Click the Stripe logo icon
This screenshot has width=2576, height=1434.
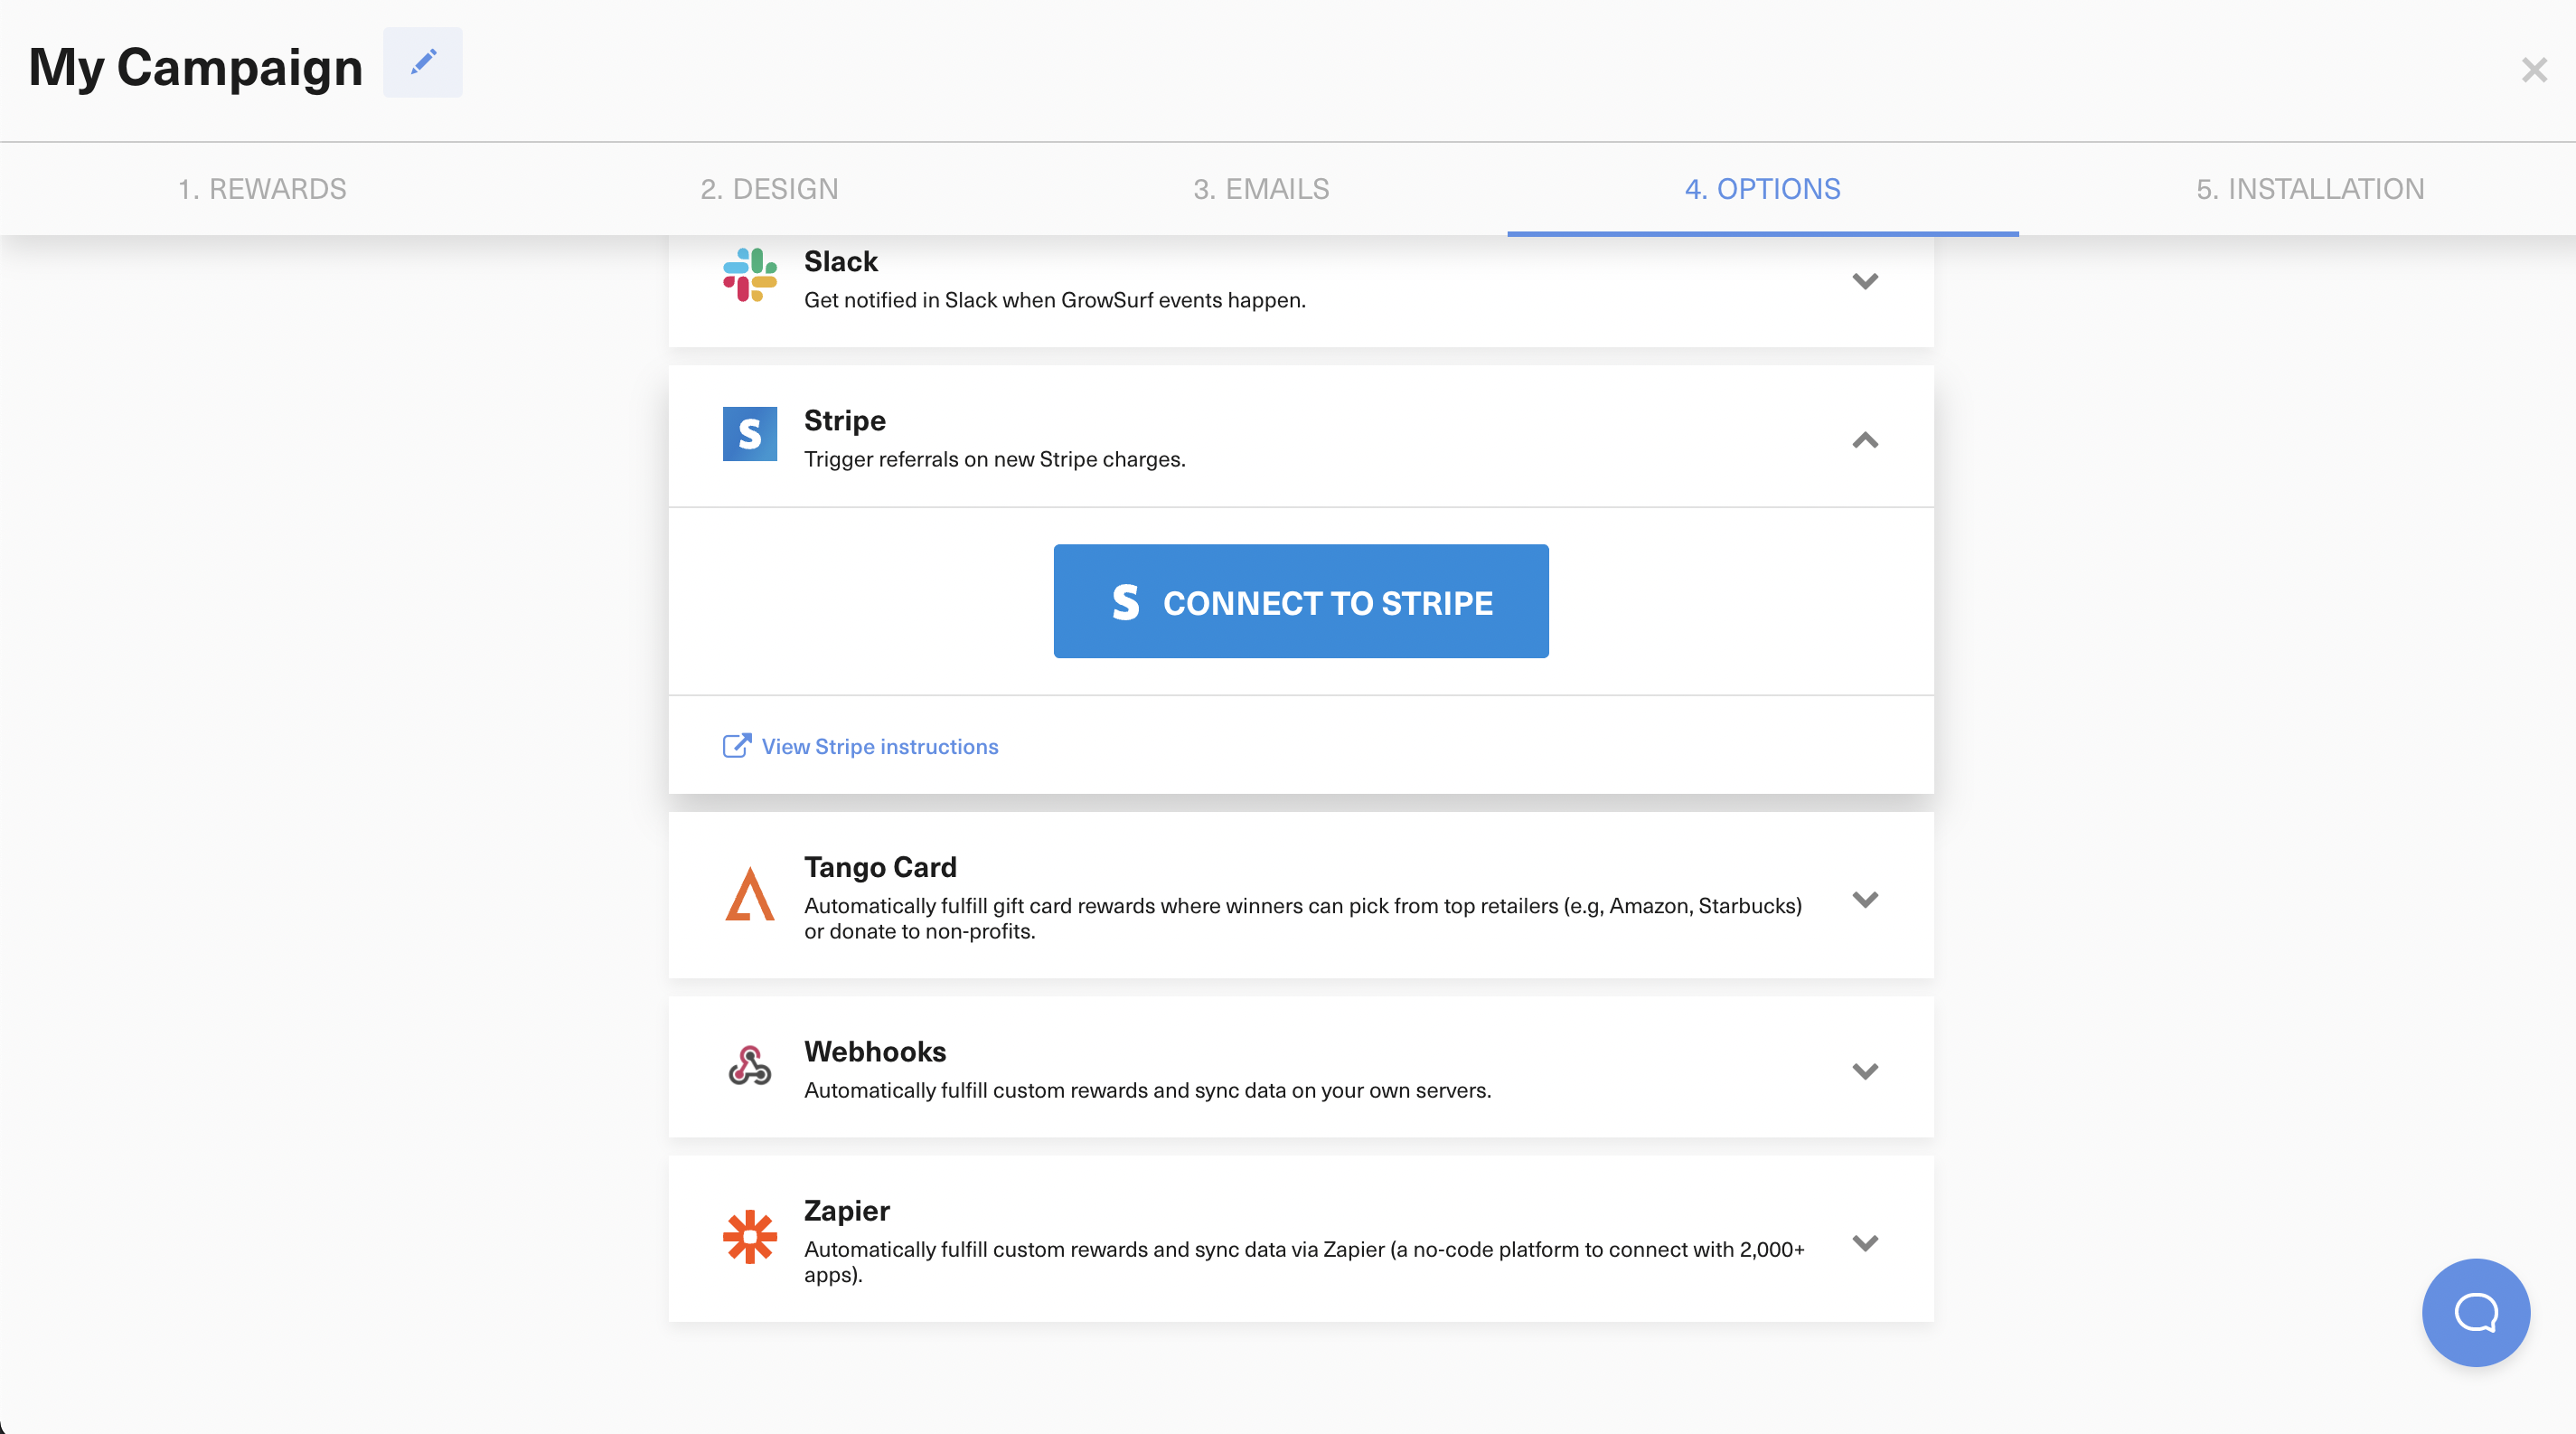tap(749, 434)
